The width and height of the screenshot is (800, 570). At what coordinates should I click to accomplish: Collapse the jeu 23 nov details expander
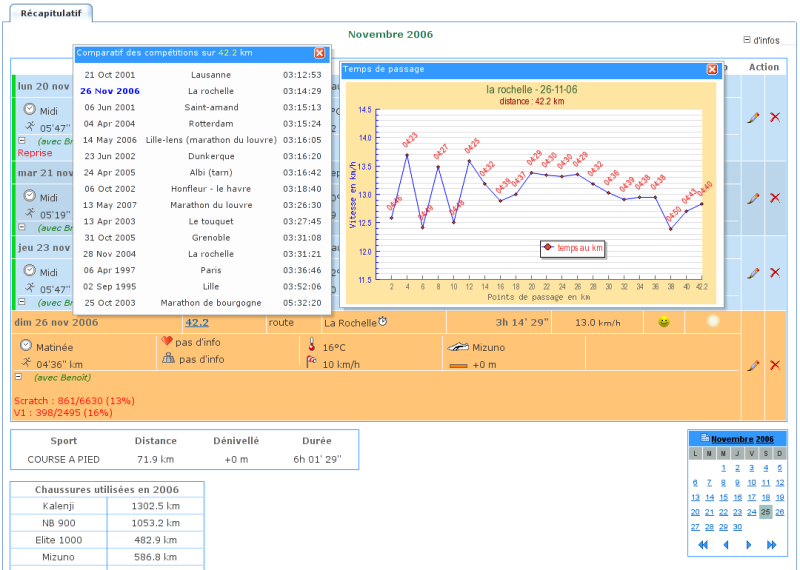pos(22,302)
